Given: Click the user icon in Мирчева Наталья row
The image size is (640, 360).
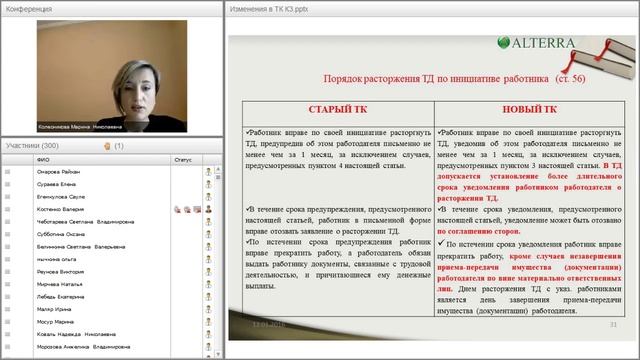Looking at the screenshot, I should click(x=208, y=284).
